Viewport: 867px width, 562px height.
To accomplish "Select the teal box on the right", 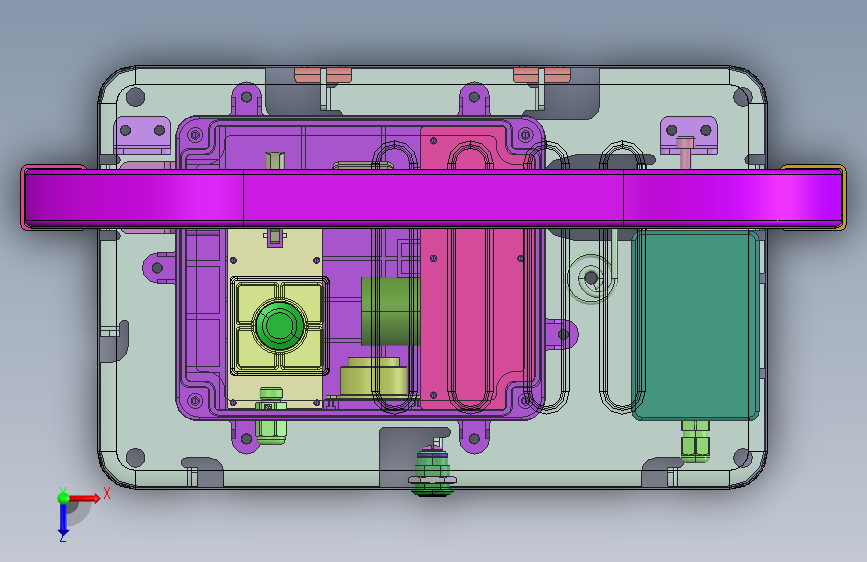I will [695, 325].
